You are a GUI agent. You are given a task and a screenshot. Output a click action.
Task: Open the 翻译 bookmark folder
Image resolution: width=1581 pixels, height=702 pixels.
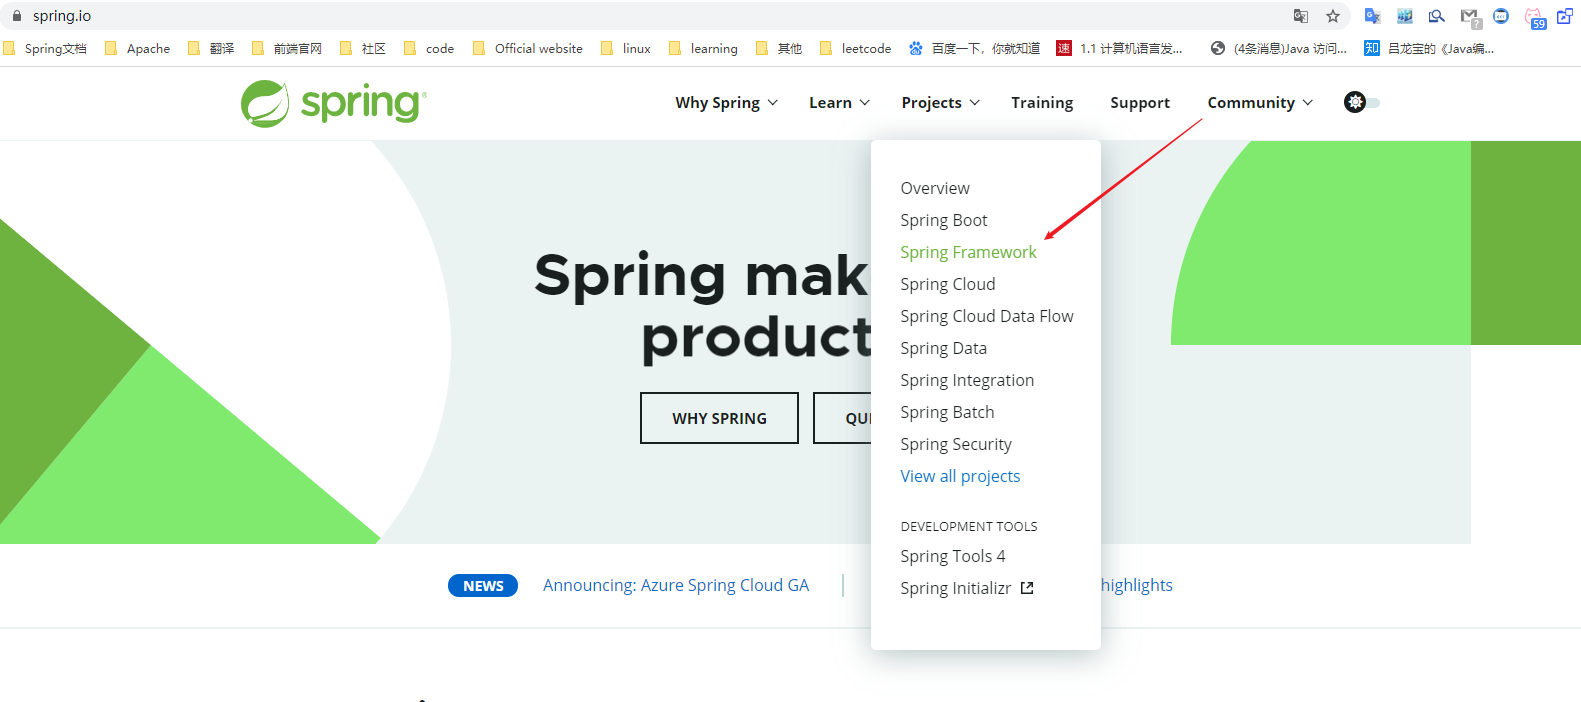211,48
